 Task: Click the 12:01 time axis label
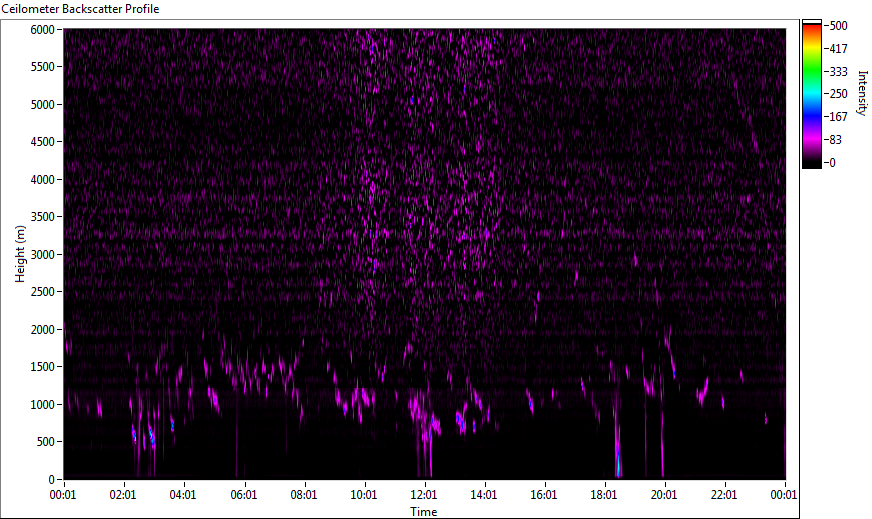(x=424, y=495)
